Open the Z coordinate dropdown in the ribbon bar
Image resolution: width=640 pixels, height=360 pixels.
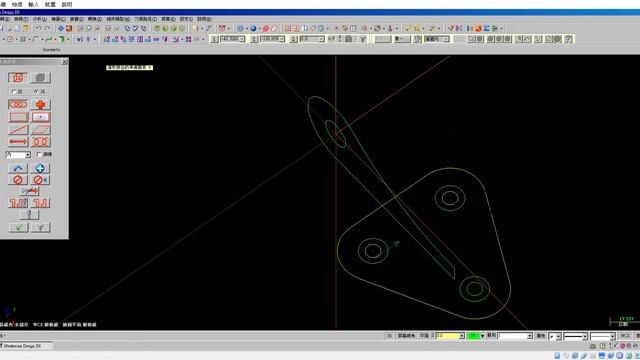(322, 39)
